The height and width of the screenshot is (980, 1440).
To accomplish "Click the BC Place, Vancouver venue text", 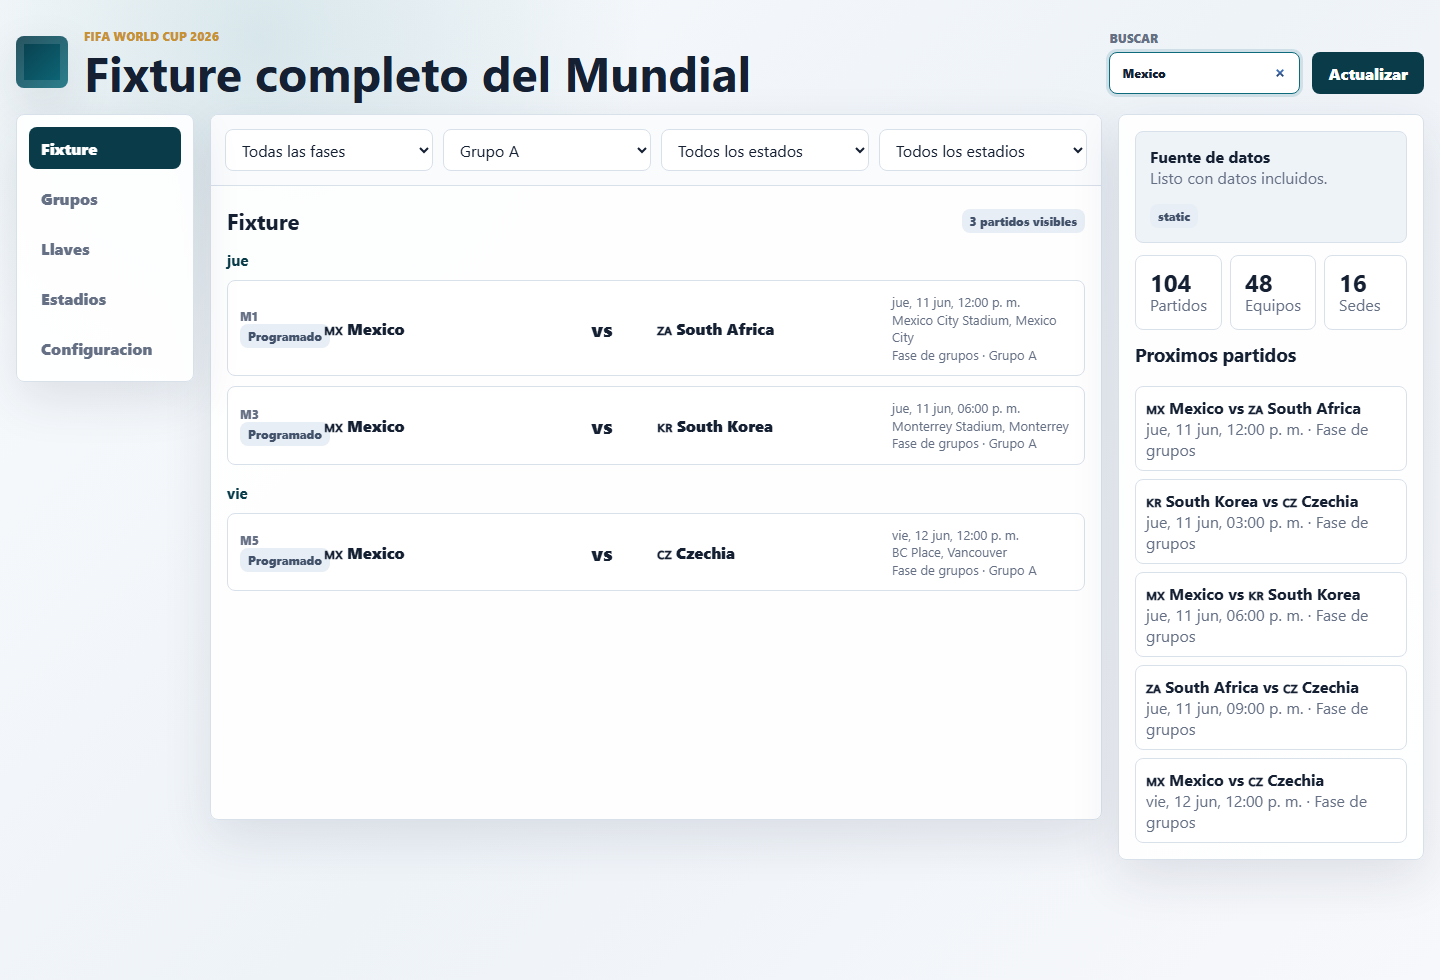I will point(949,553).
